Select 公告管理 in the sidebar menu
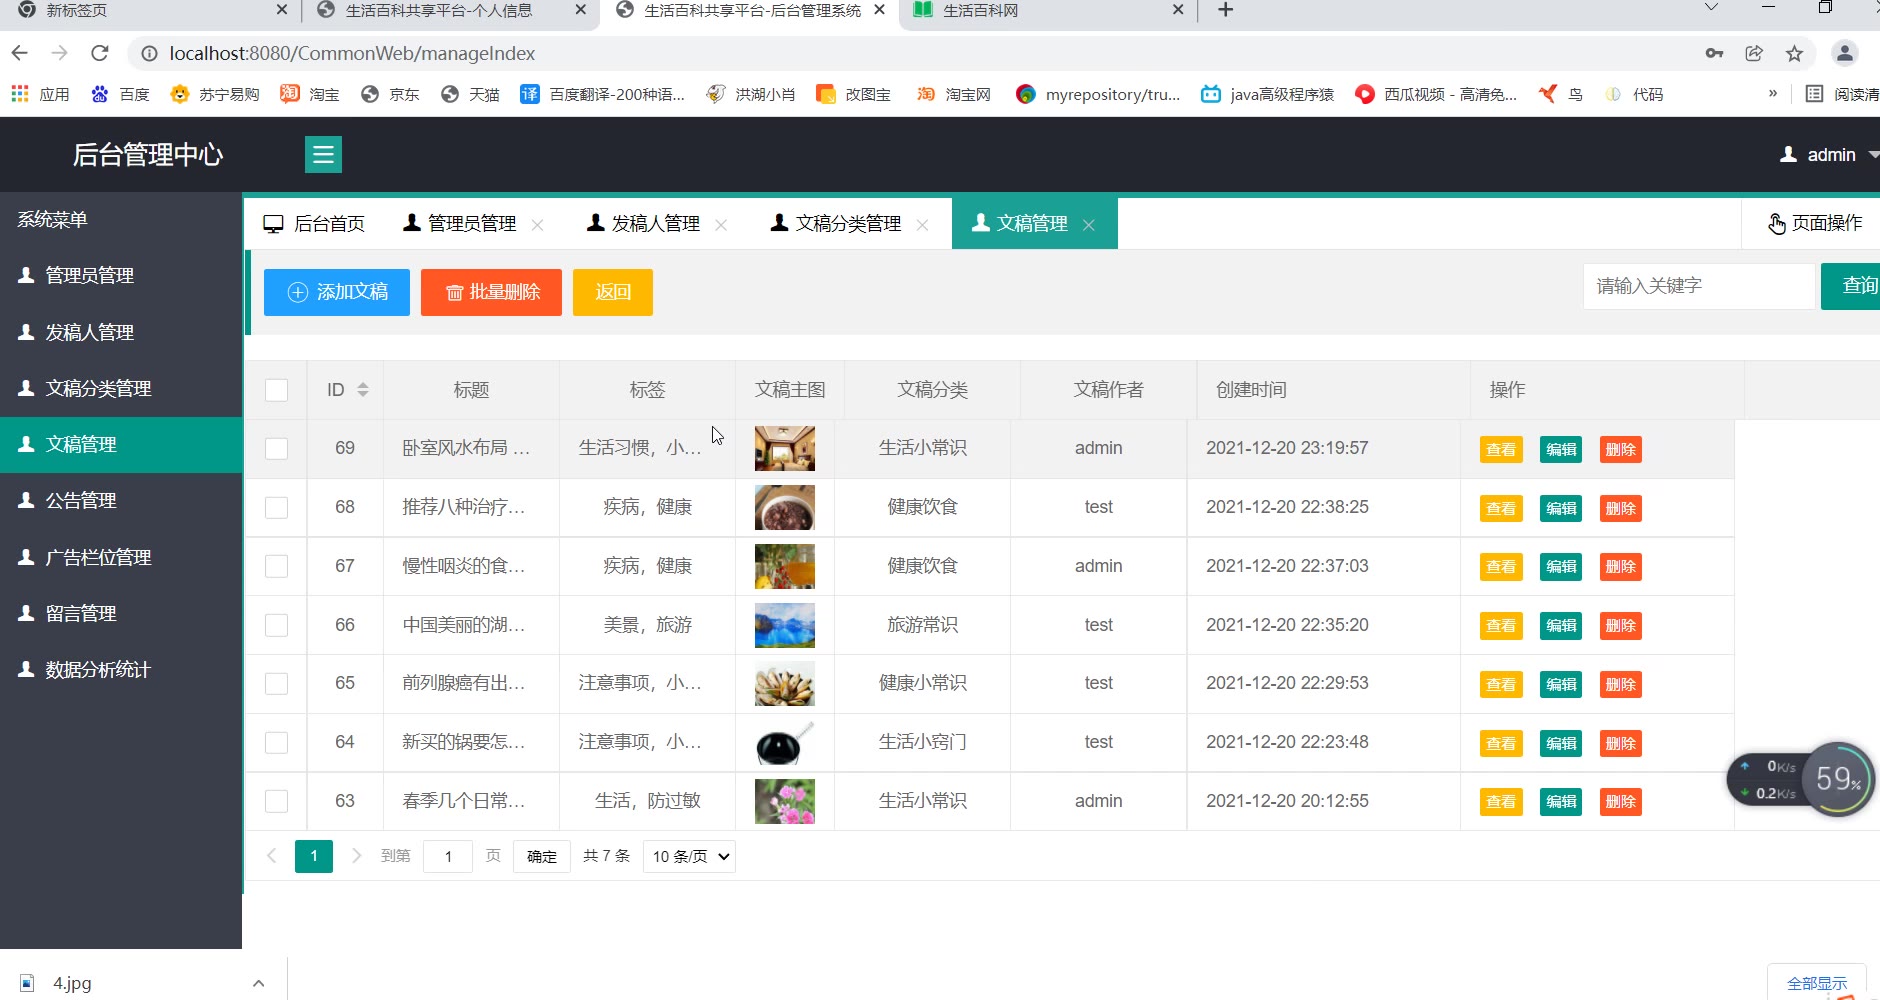 tap(81, 501)
